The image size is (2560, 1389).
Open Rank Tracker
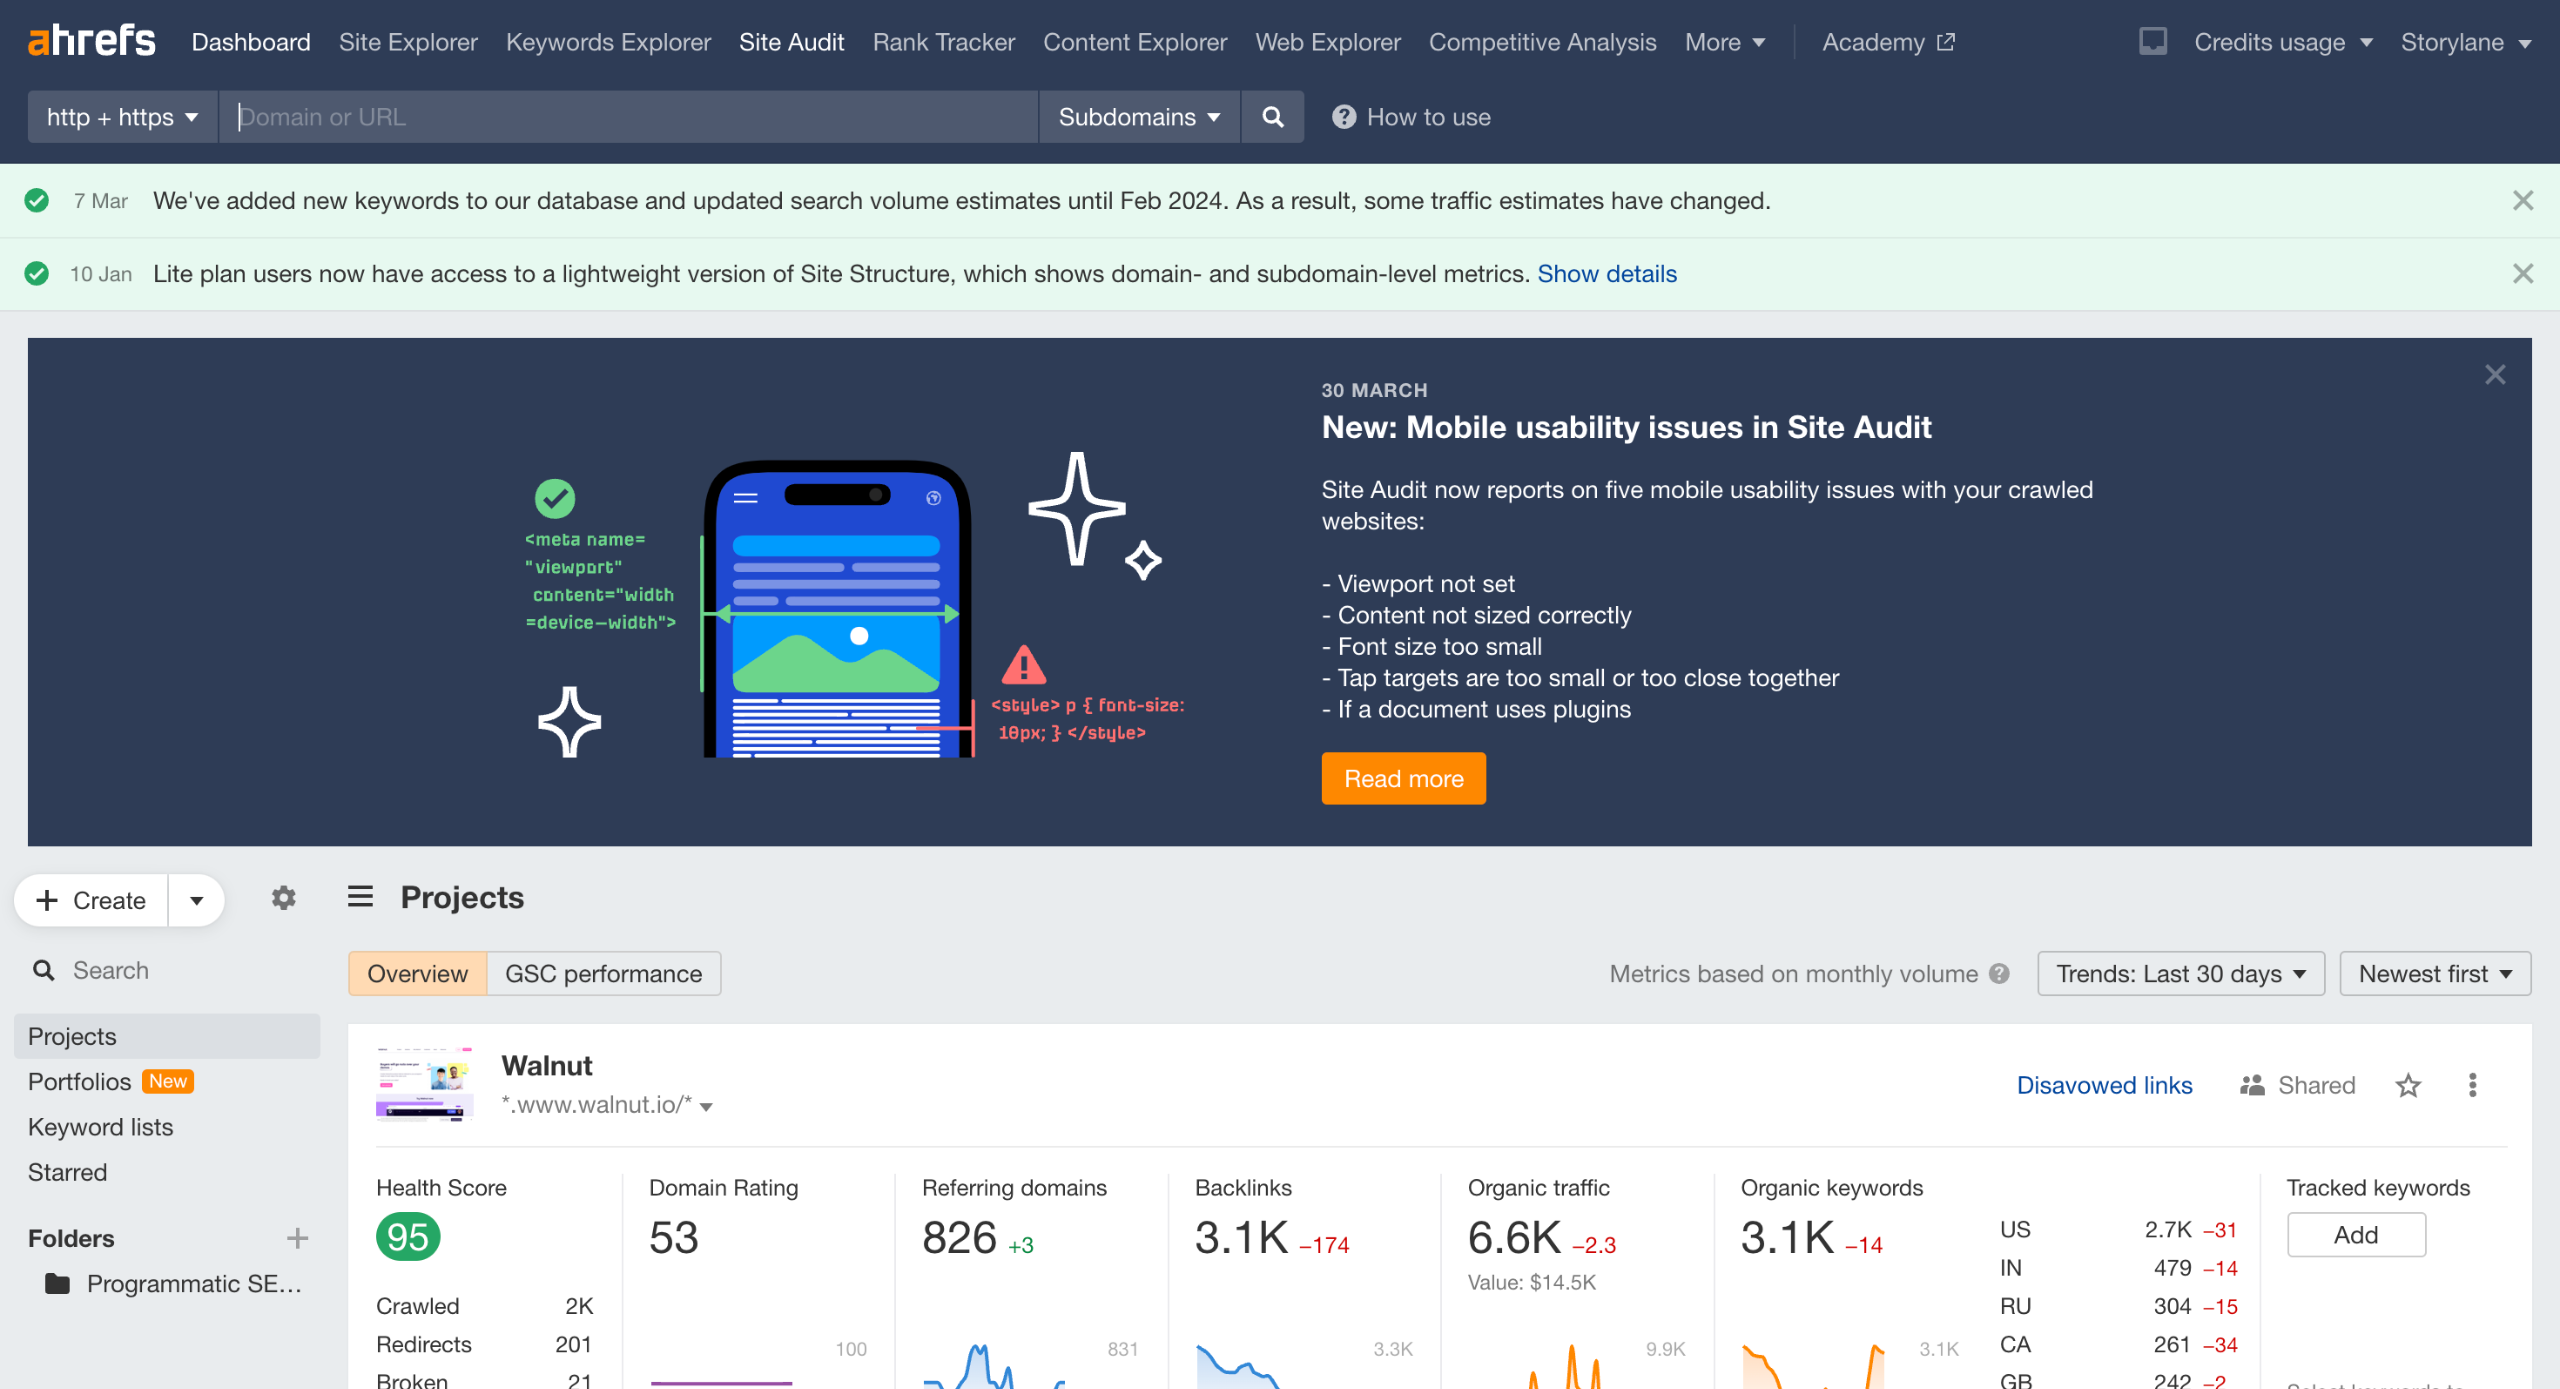[943, 42]
